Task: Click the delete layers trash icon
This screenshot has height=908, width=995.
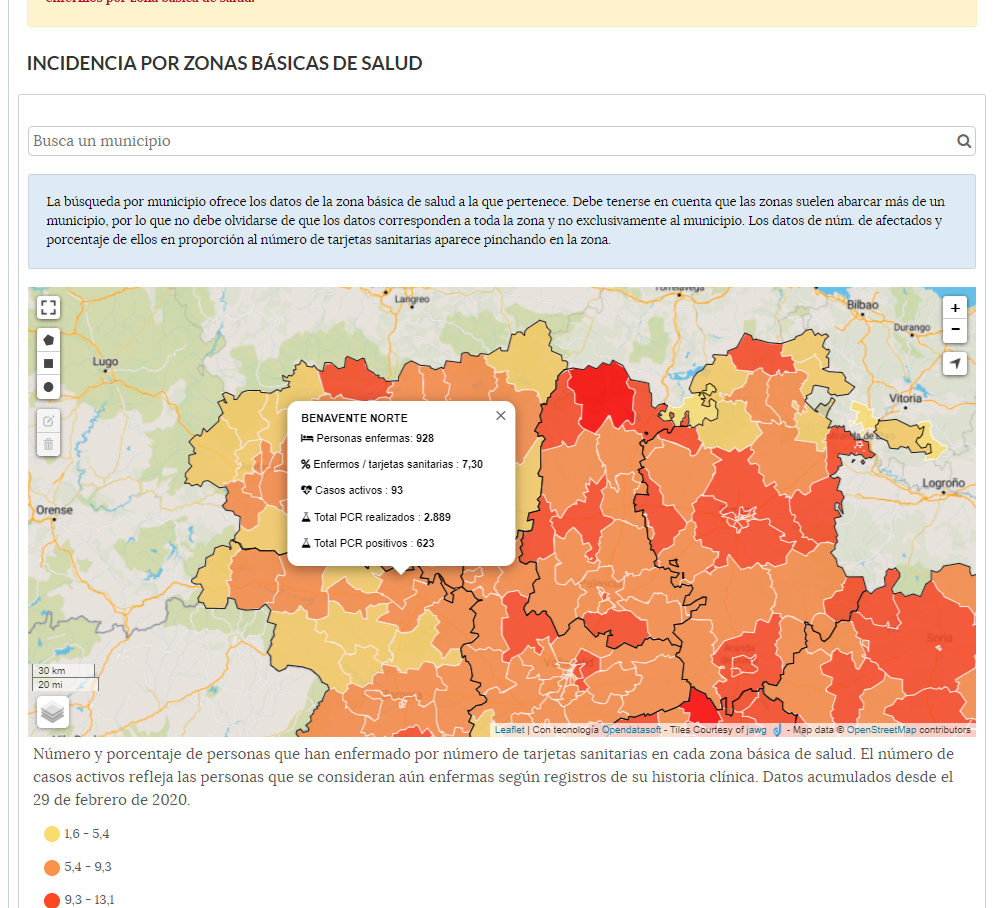Action: coord(48,444)
